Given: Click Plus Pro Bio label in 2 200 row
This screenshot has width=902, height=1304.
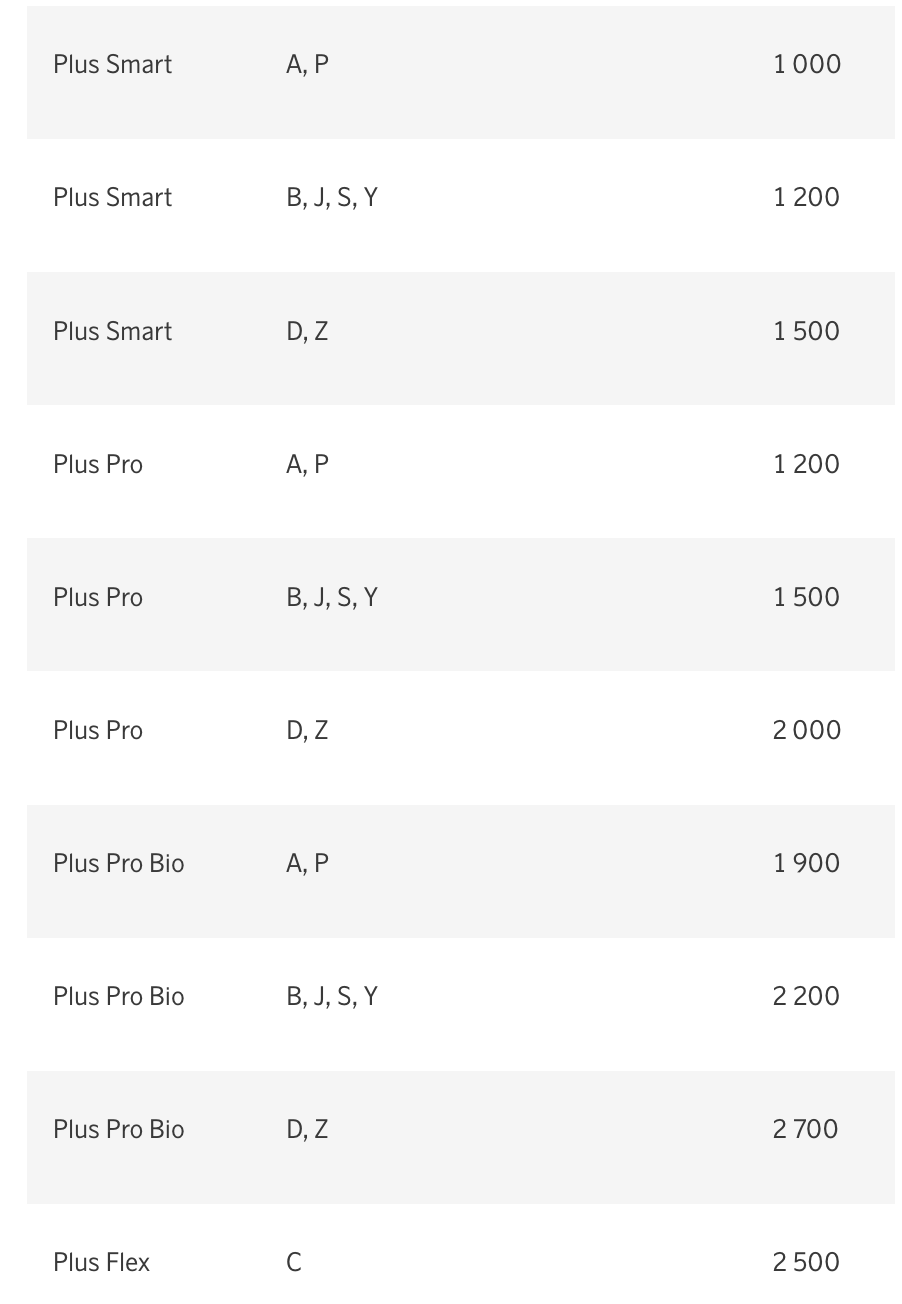Looking at the screenshot, I should (119, 996).
